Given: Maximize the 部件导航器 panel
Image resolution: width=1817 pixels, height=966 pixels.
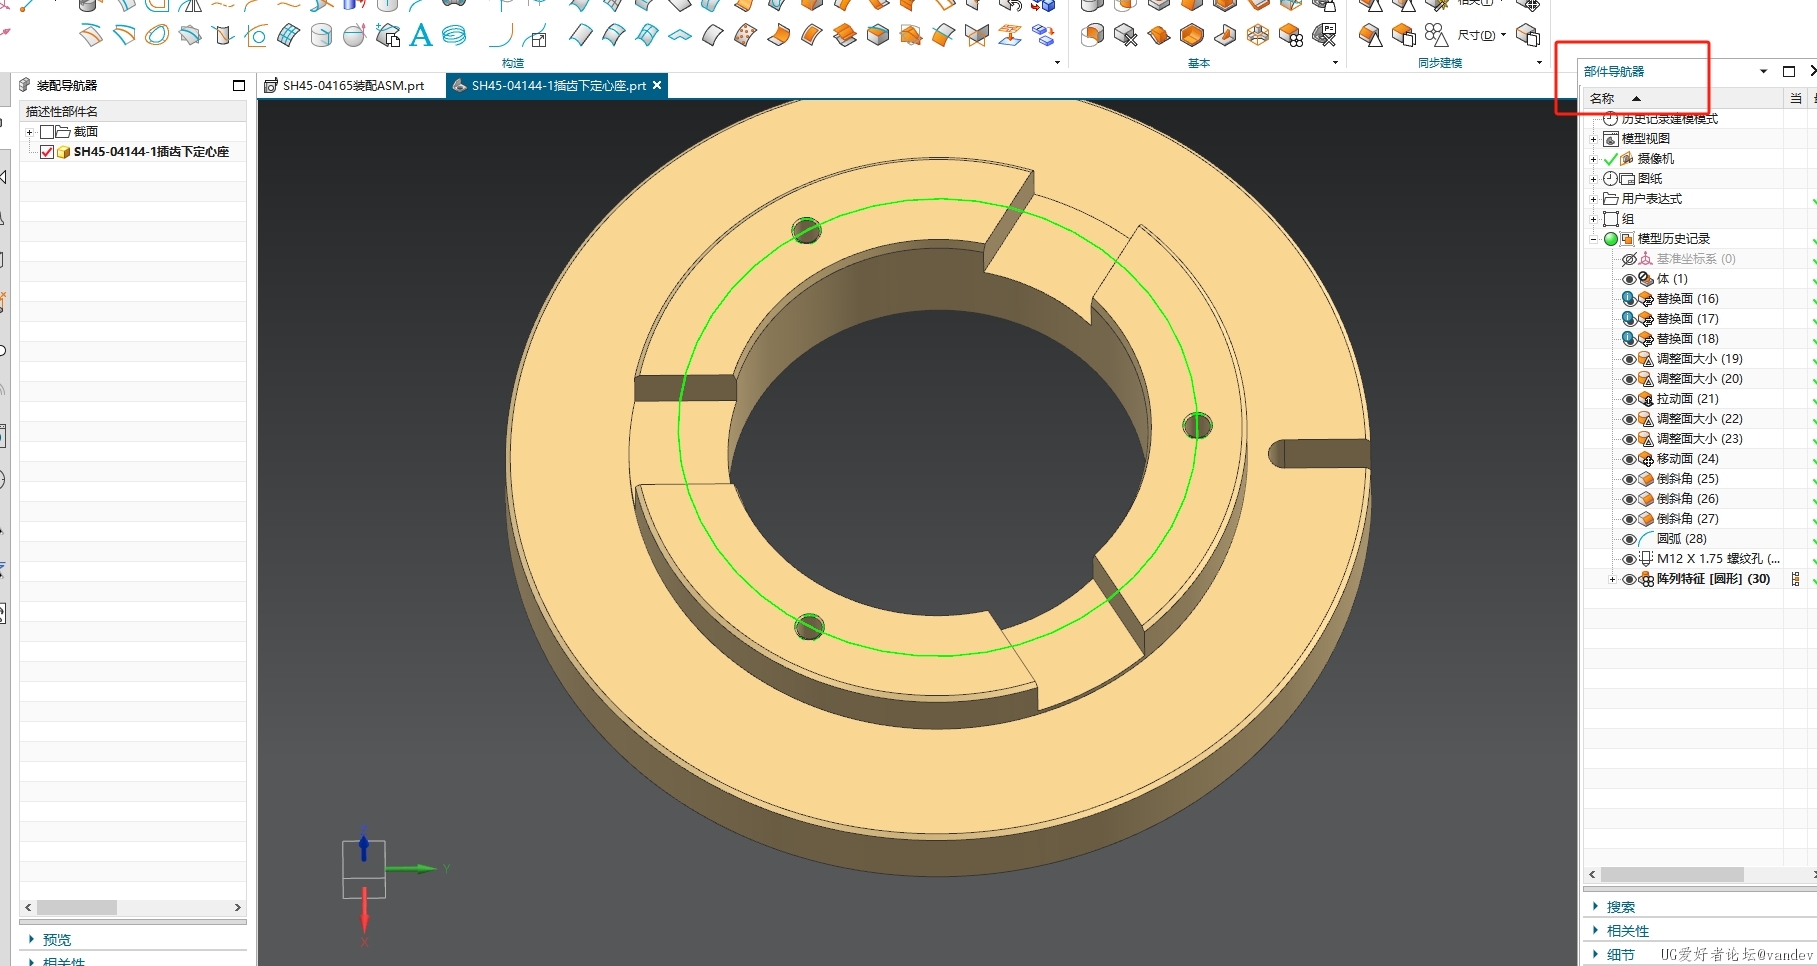Looking at the screenshot, I should coord(1789,71).
